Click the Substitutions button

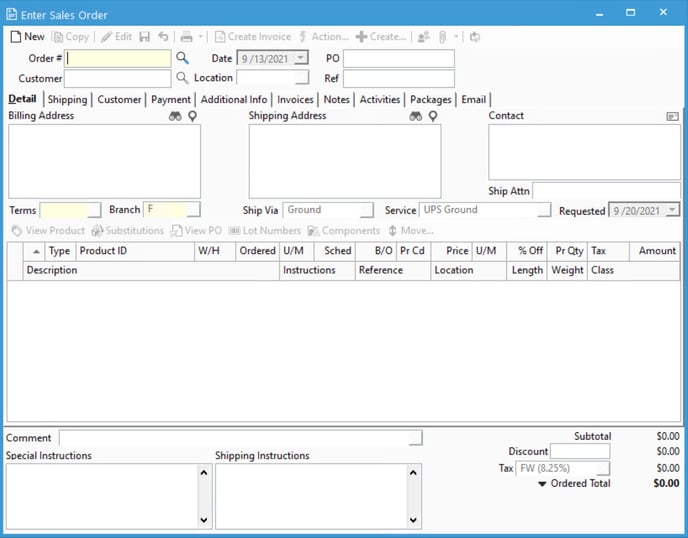point(128,231)
